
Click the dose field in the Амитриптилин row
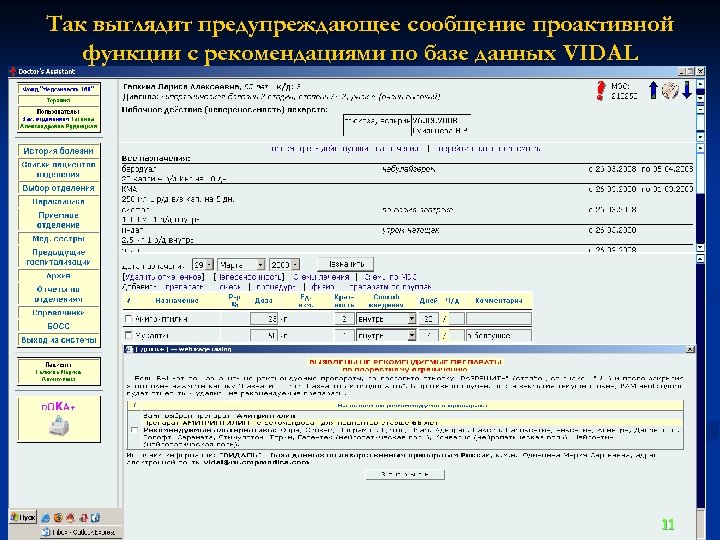point(264,319)
